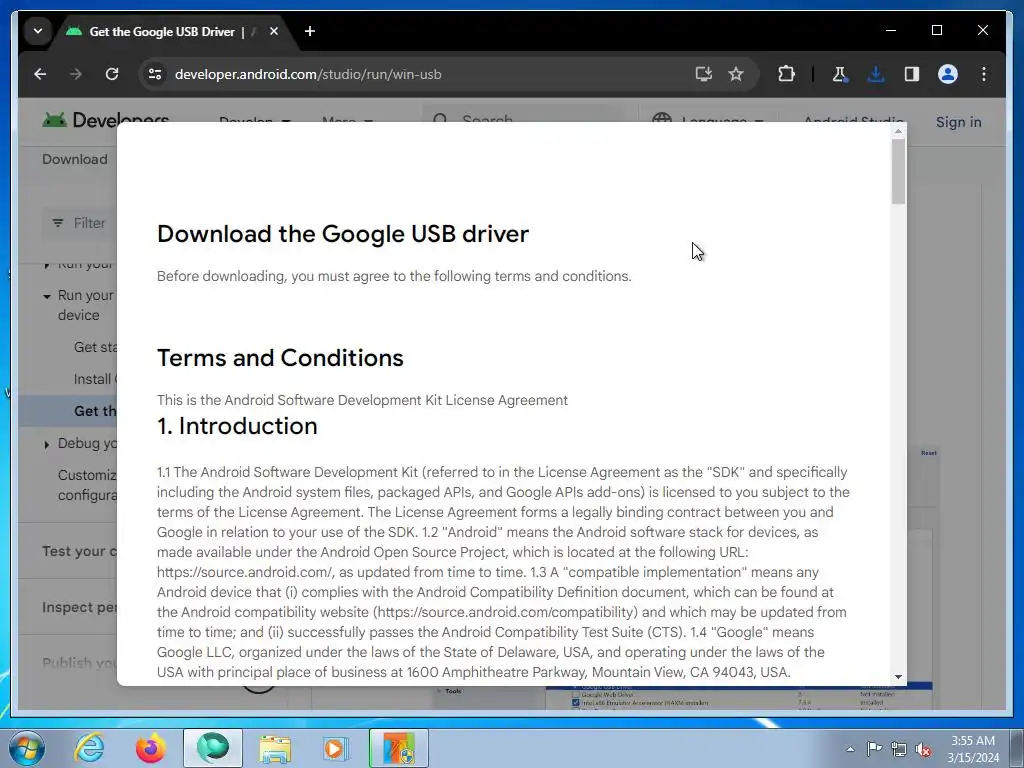Select the Inspect sidebar item
This screenshot has width=1024, height=768.
79,607
